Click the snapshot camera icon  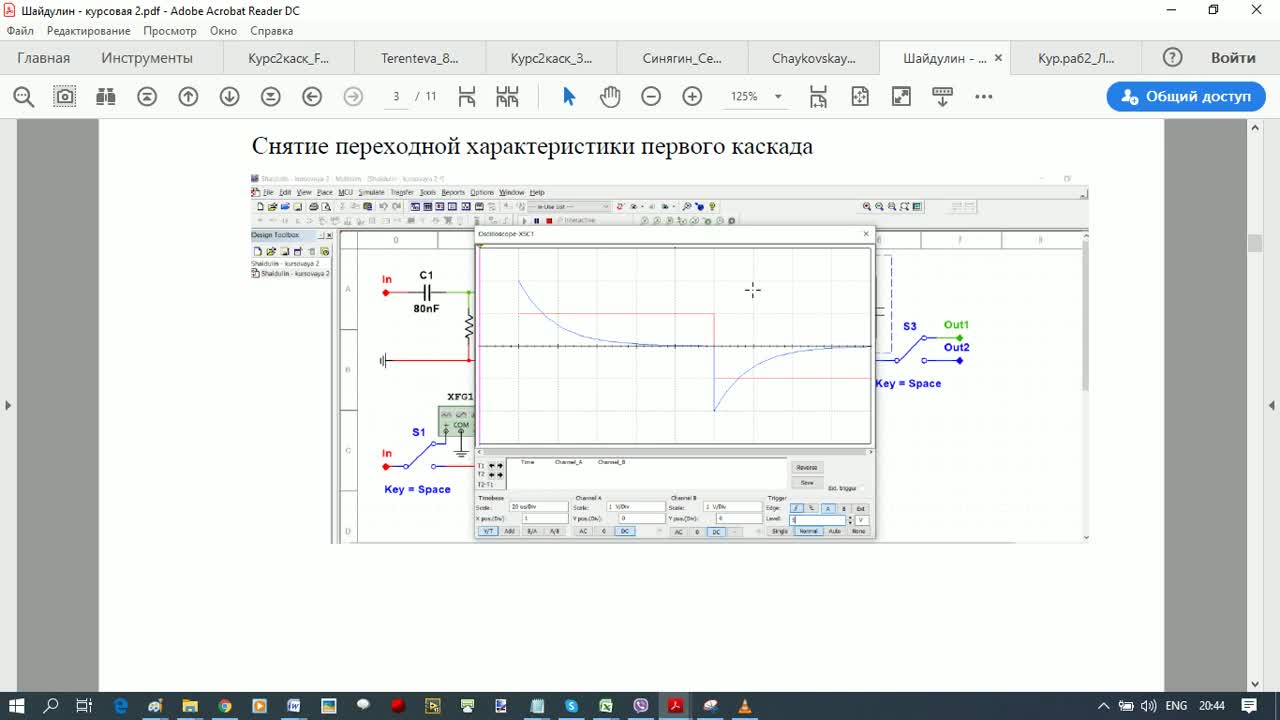coord(65,97)
